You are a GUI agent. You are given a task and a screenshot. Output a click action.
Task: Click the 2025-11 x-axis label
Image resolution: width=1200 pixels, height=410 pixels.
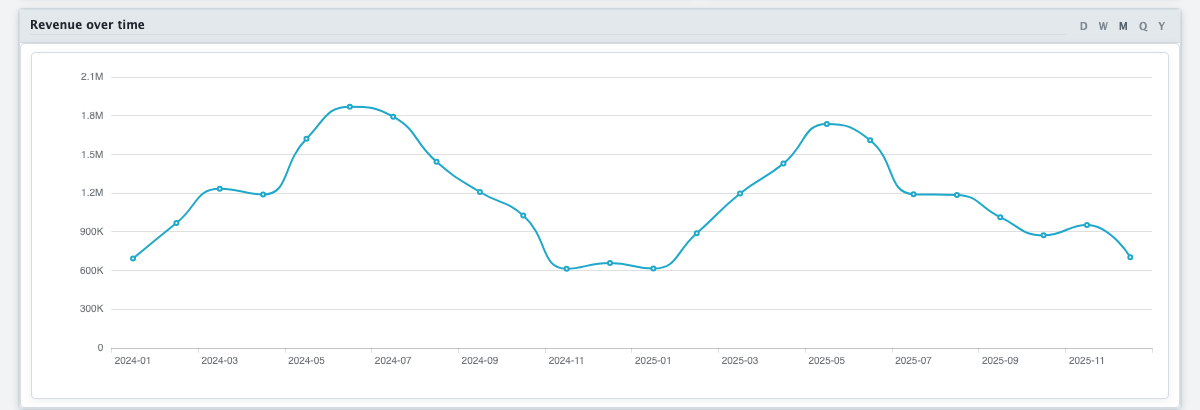tap(1087, 360)
